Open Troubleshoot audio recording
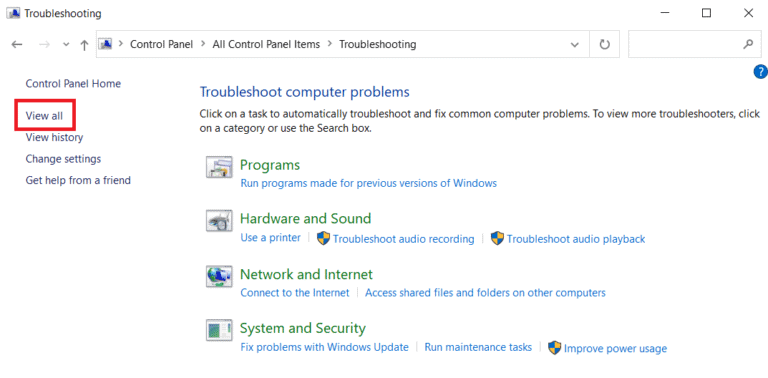 point(404,239)
